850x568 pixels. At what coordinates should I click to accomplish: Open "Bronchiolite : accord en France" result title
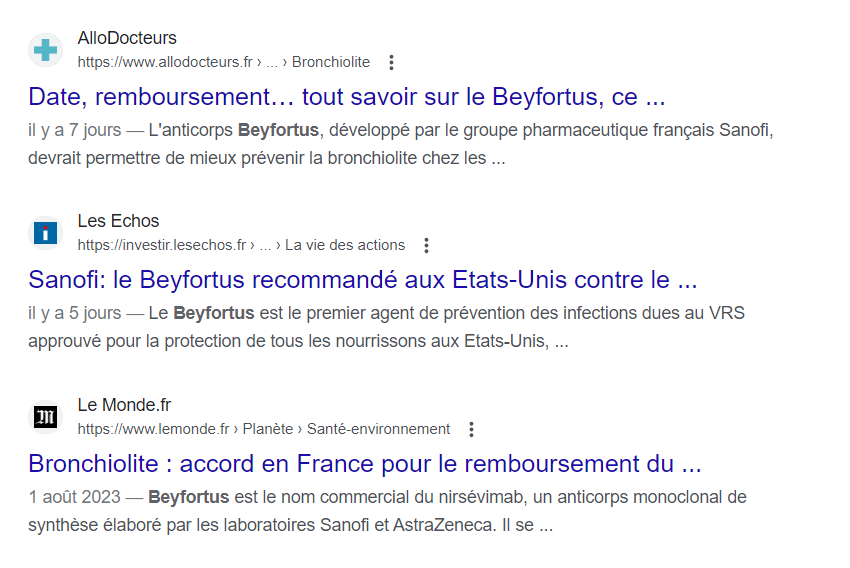click(365, 464)
